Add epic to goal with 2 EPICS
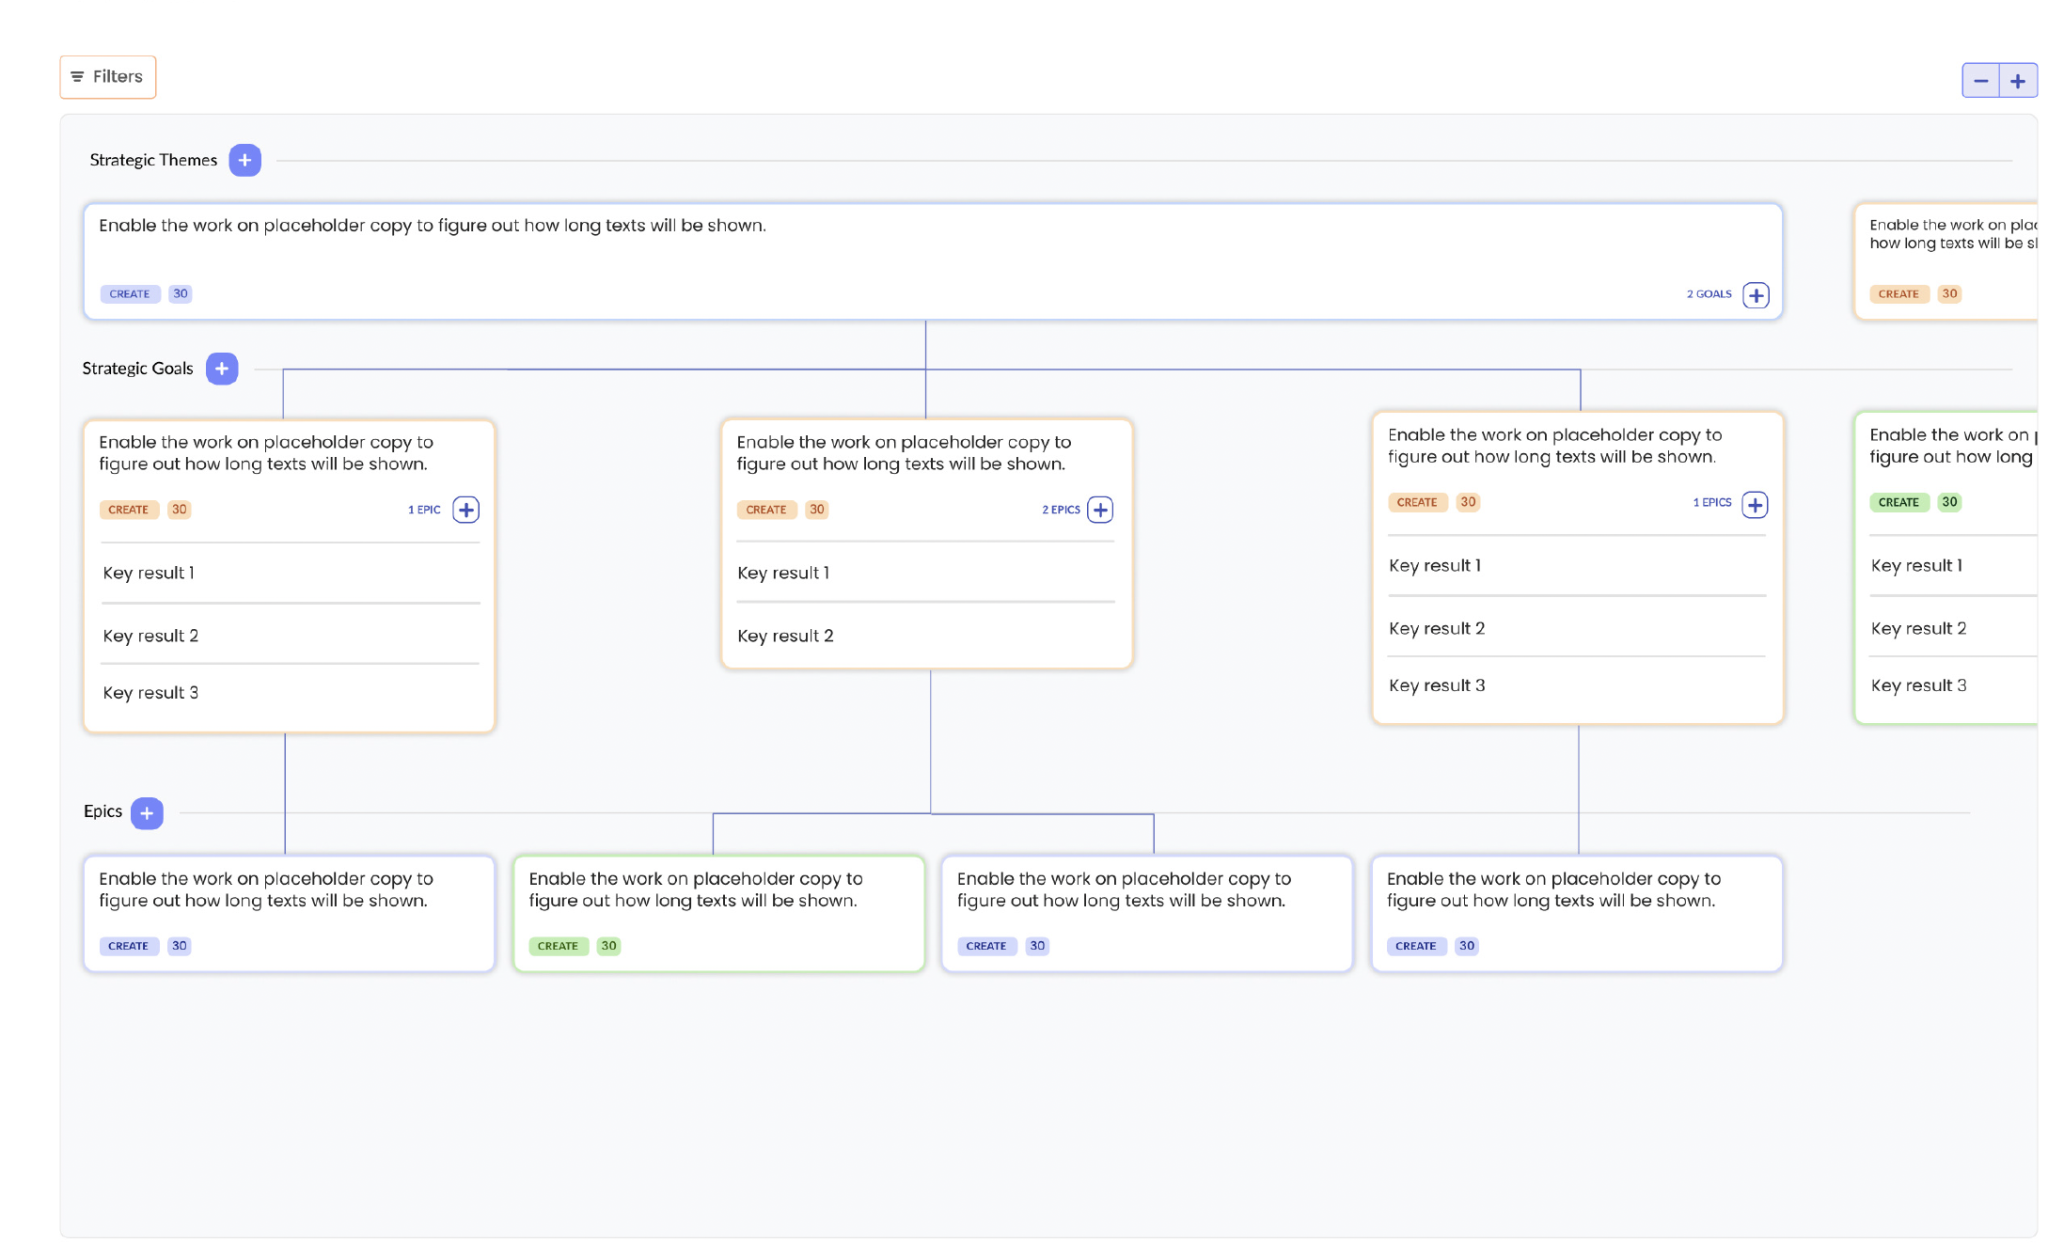The height and width of the screenshot is (1243, 2048). (1100, 510)
